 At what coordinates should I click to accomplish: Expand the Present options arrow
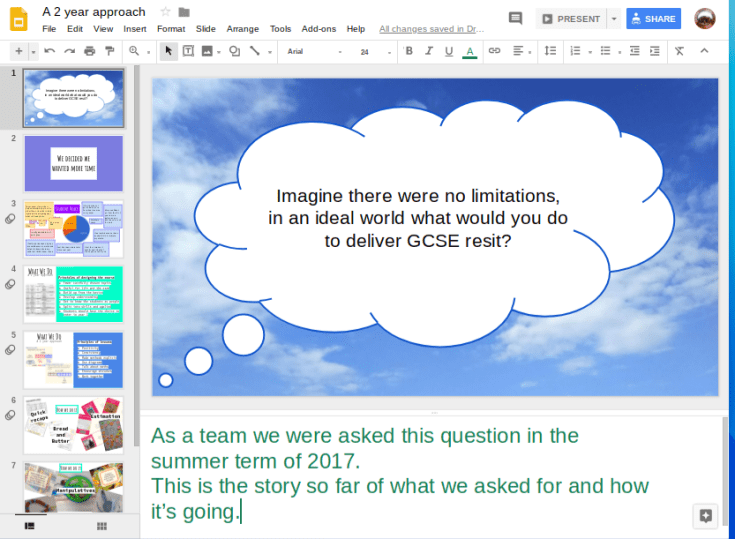tap(613, 19)
